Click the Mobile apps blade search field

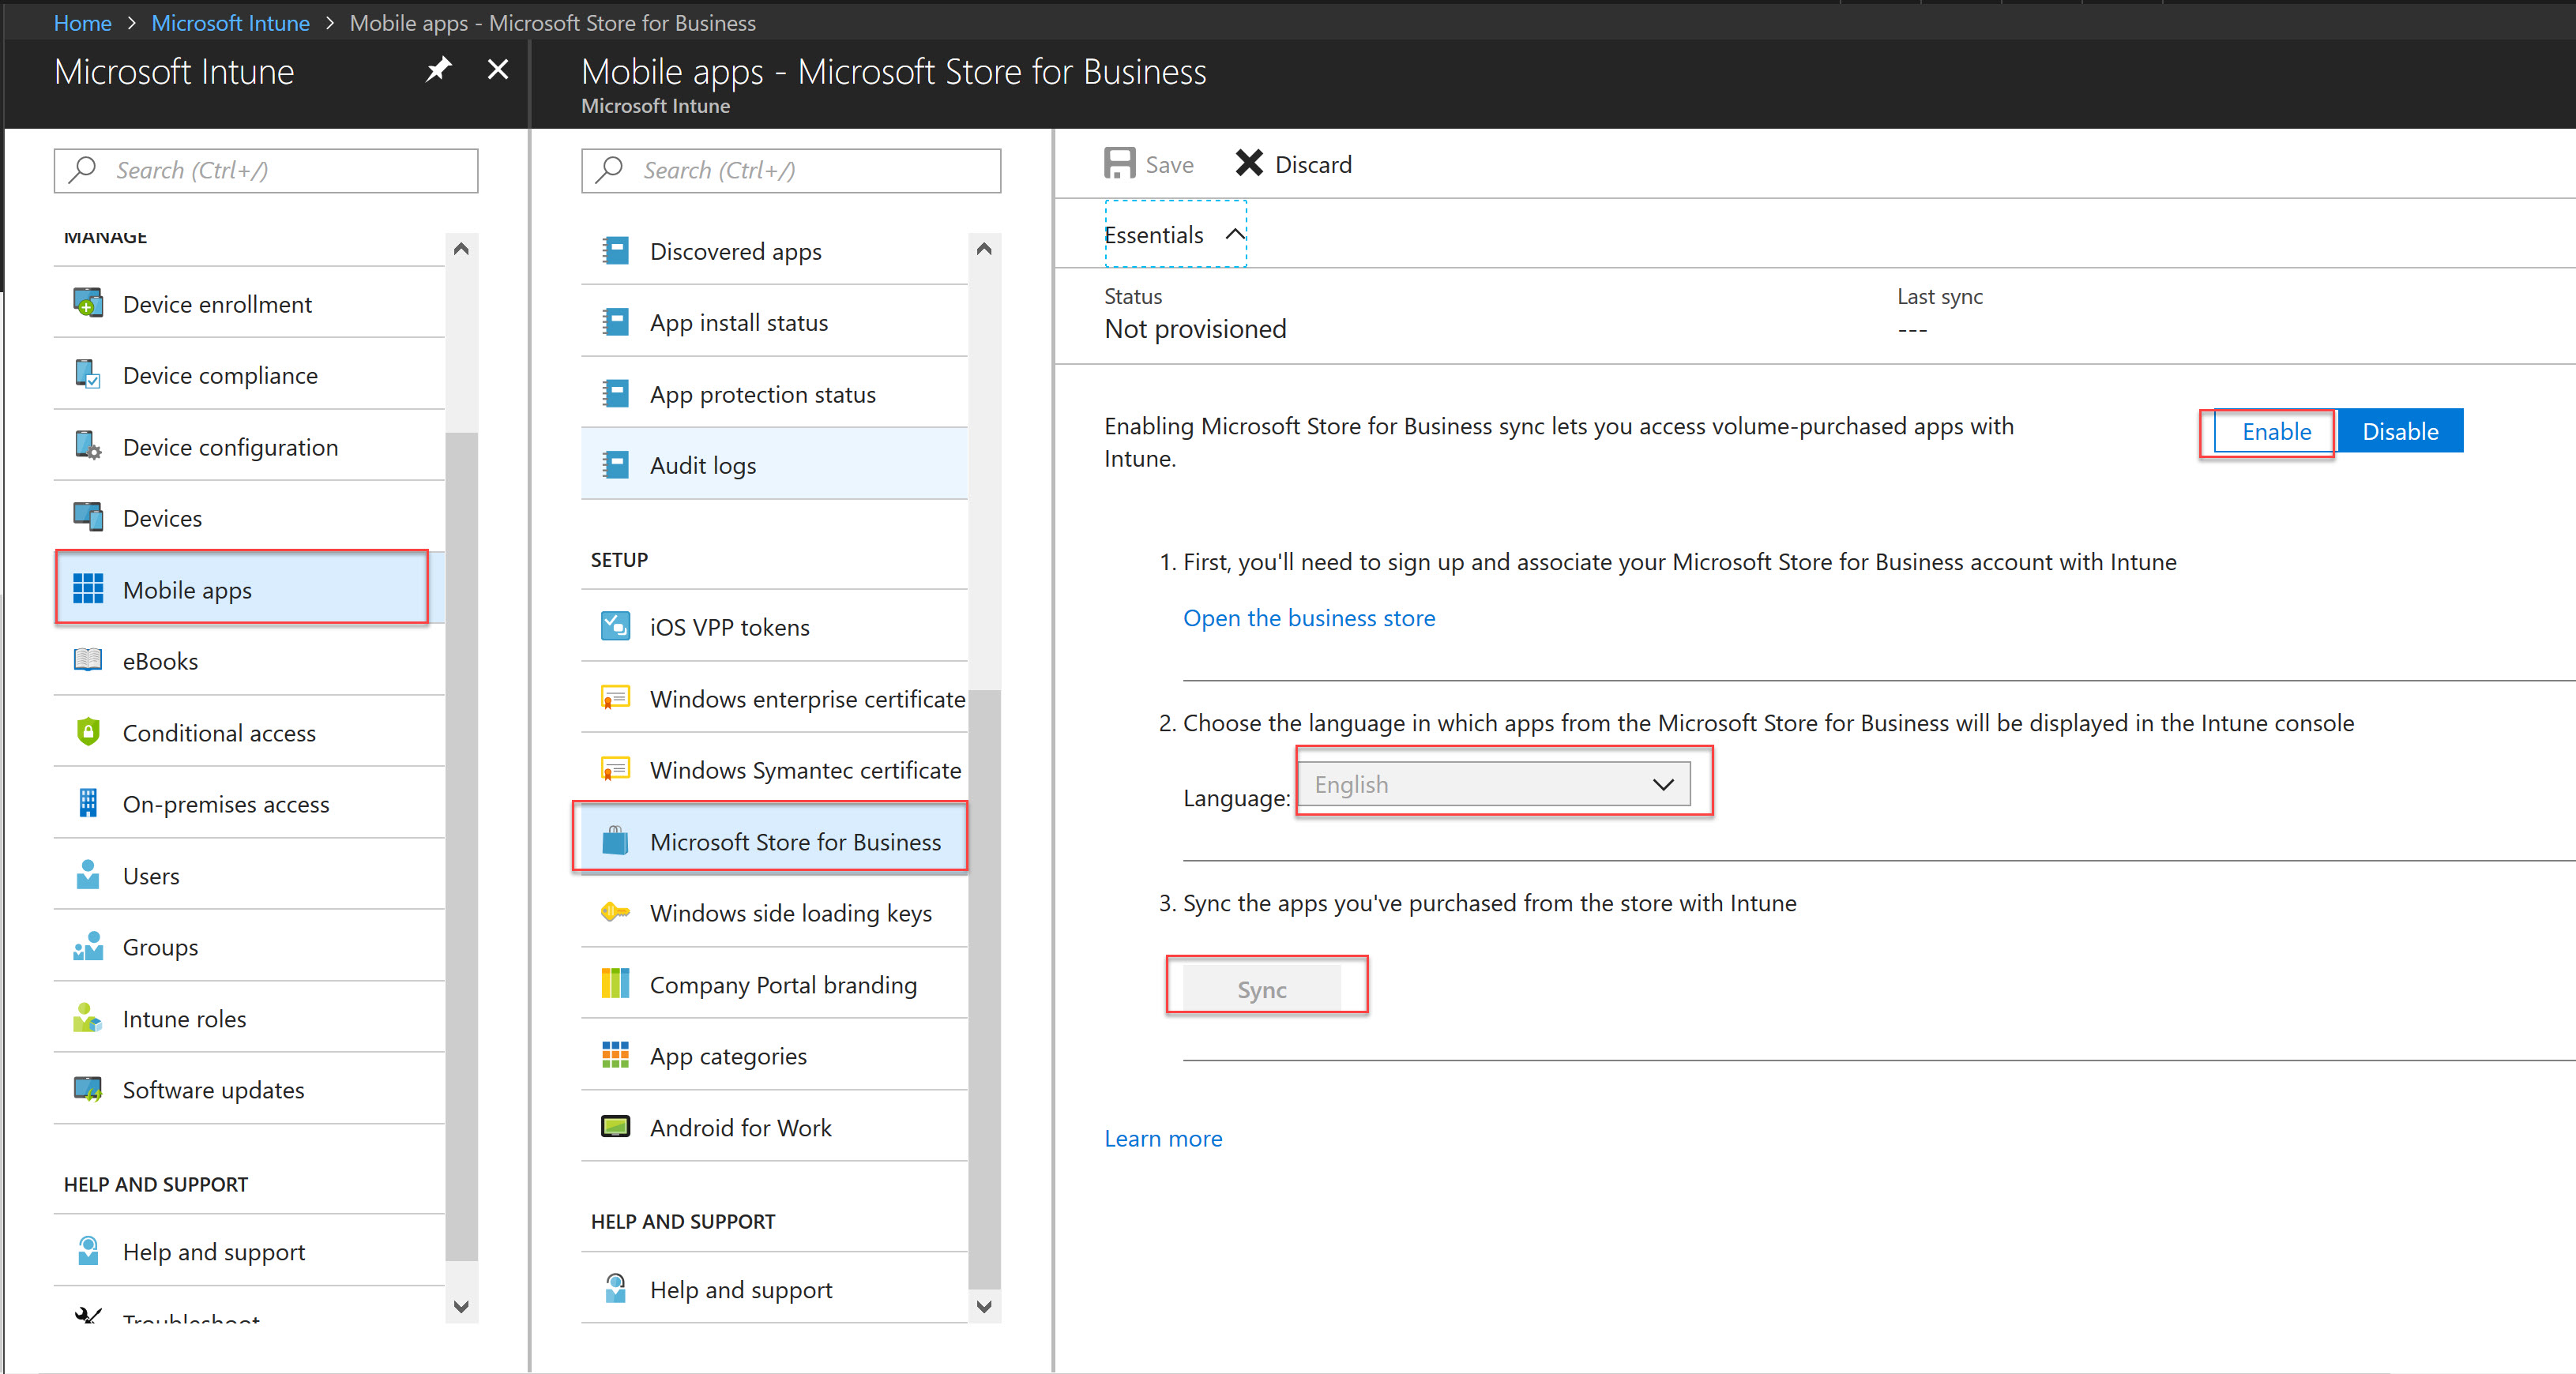click(x=790, y=170)
